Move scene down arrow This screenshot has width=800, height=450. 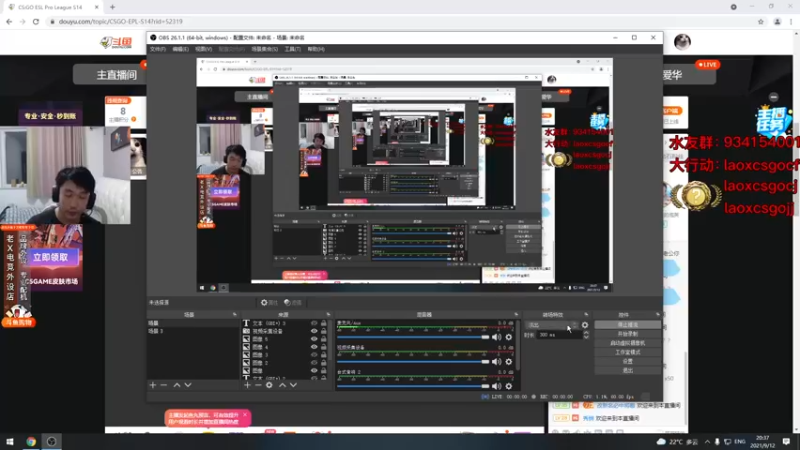(x=188, y=385)
